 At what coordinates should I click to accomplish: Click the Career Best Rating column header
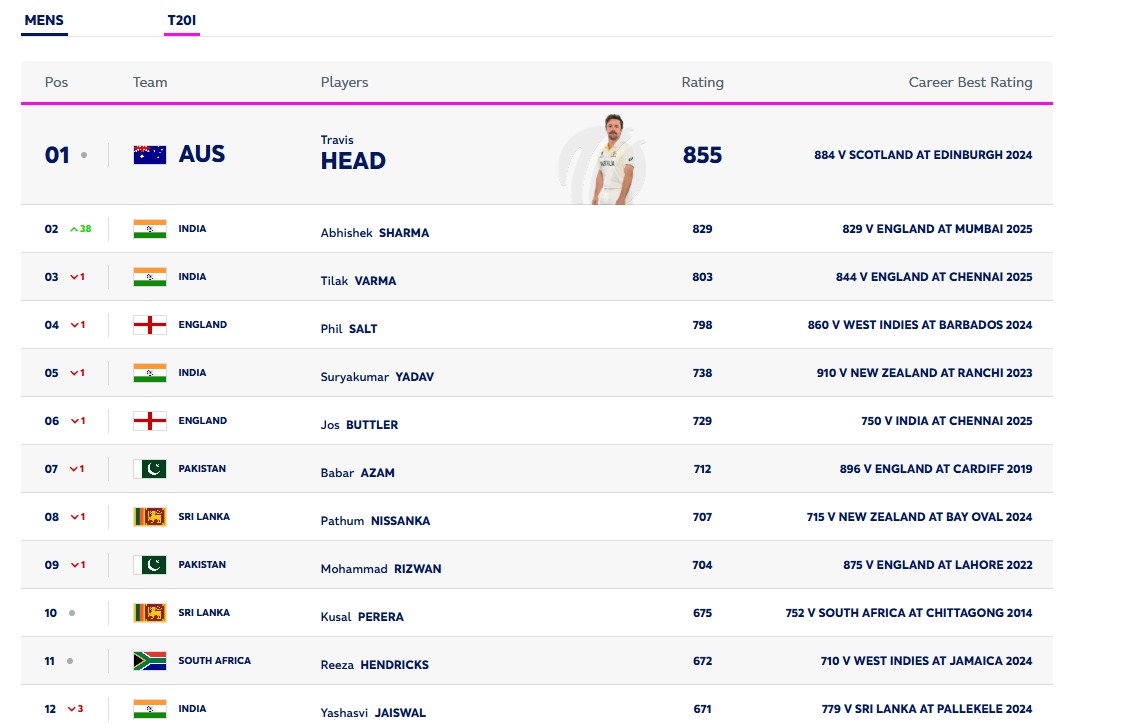pos(970,82)
